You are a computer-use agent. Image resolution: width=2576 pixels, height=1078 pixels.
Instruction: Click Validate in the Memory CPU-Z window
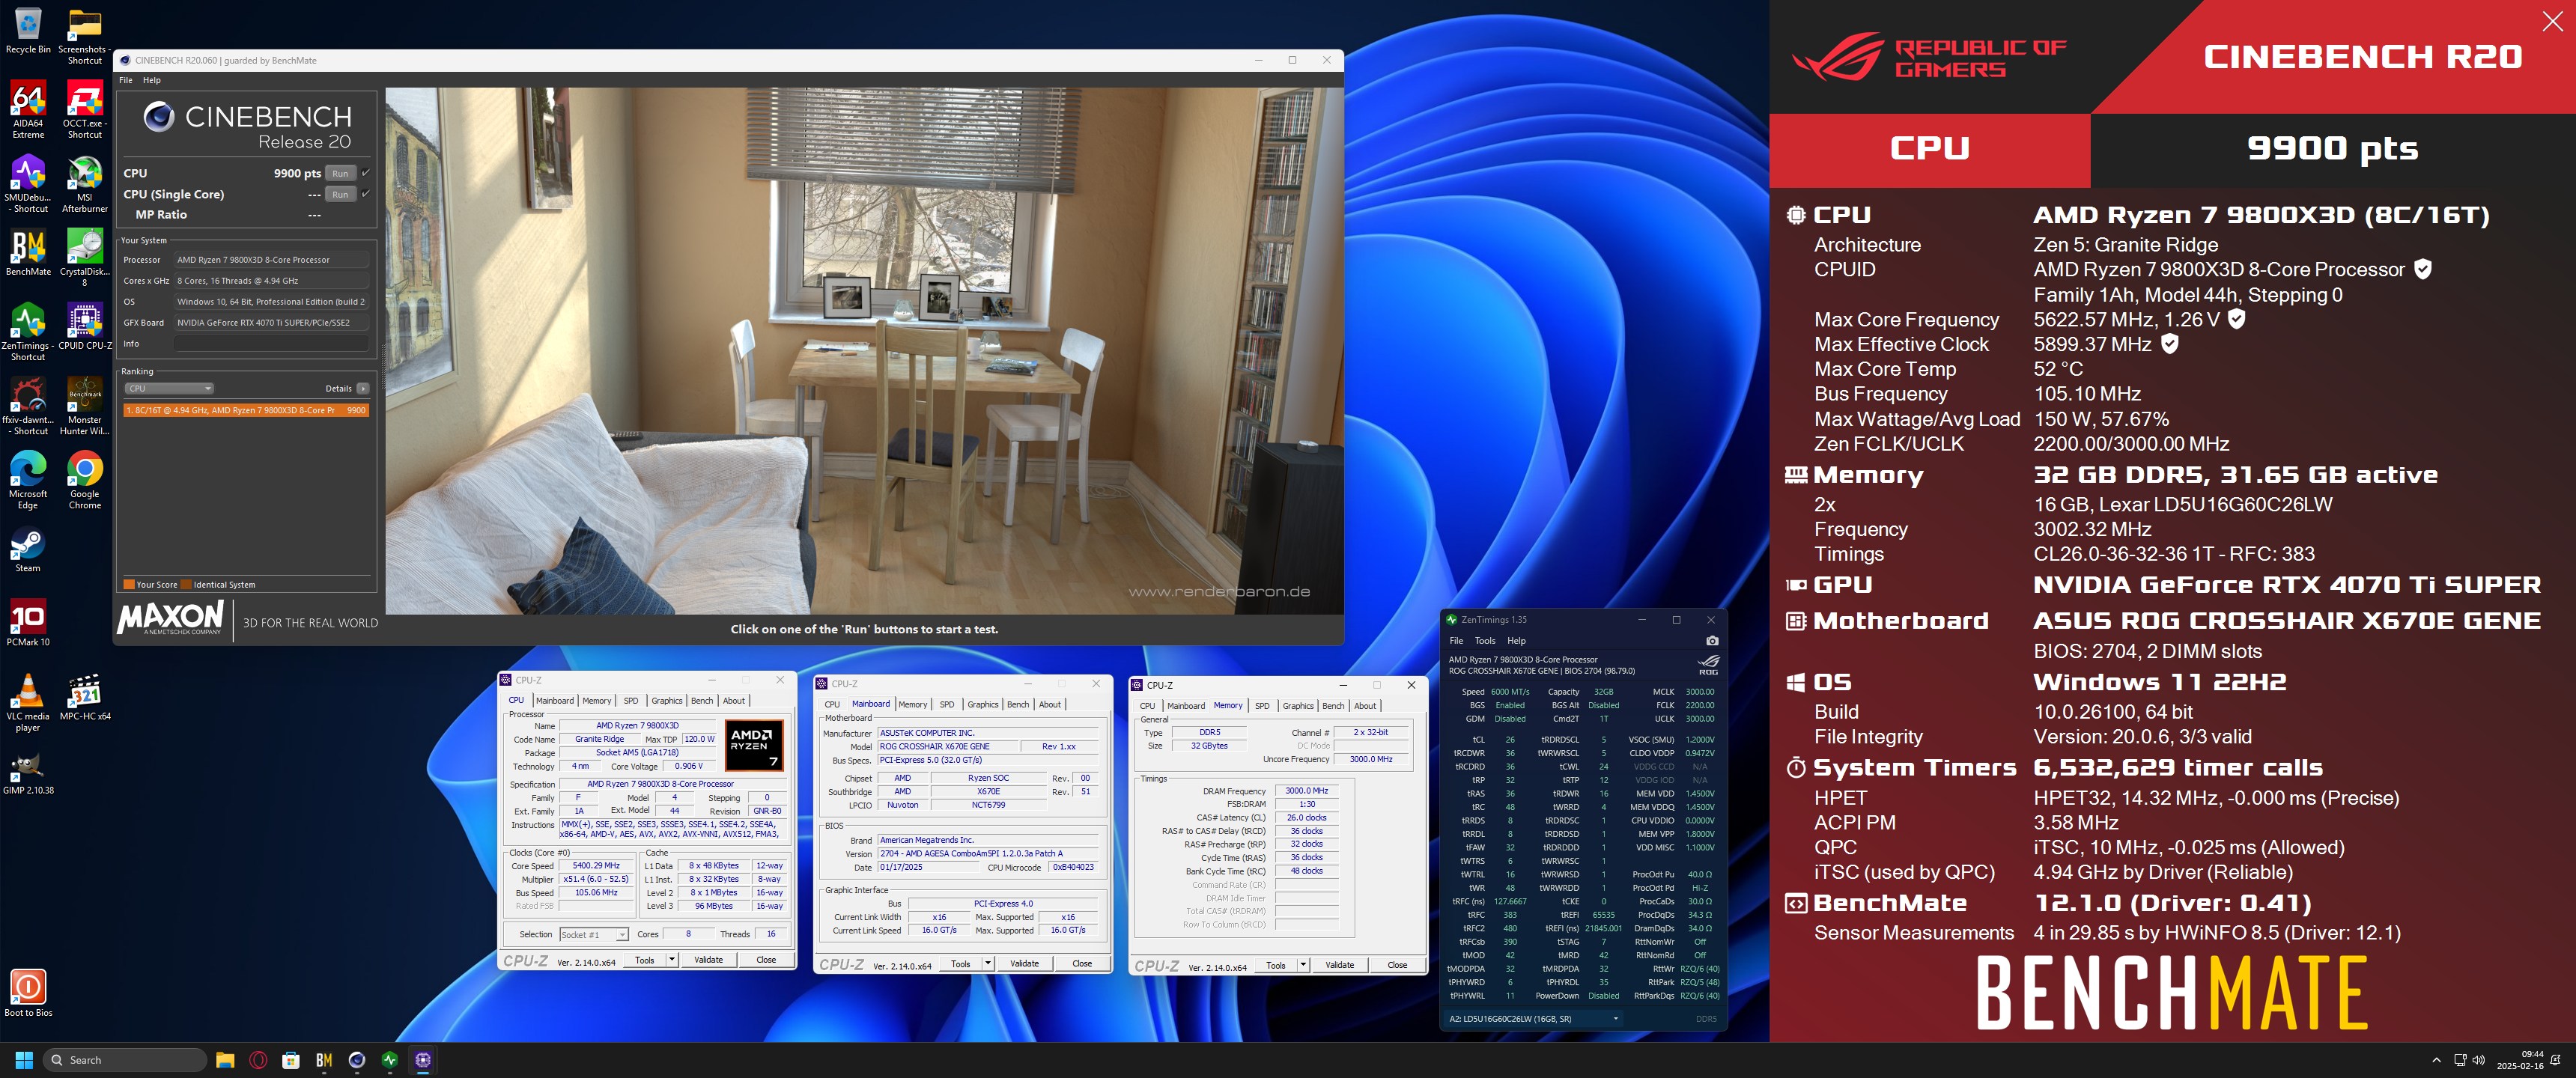(x=1339, y=965)
